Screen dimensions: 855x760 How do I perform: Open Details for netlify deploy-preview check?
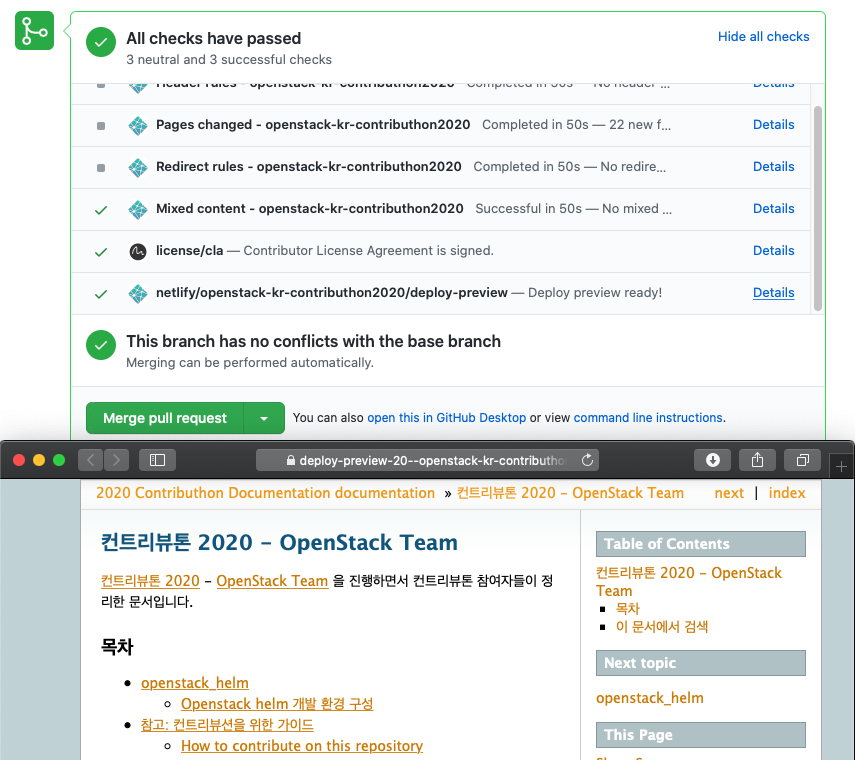pyautogui.click(x=773, y=293)
